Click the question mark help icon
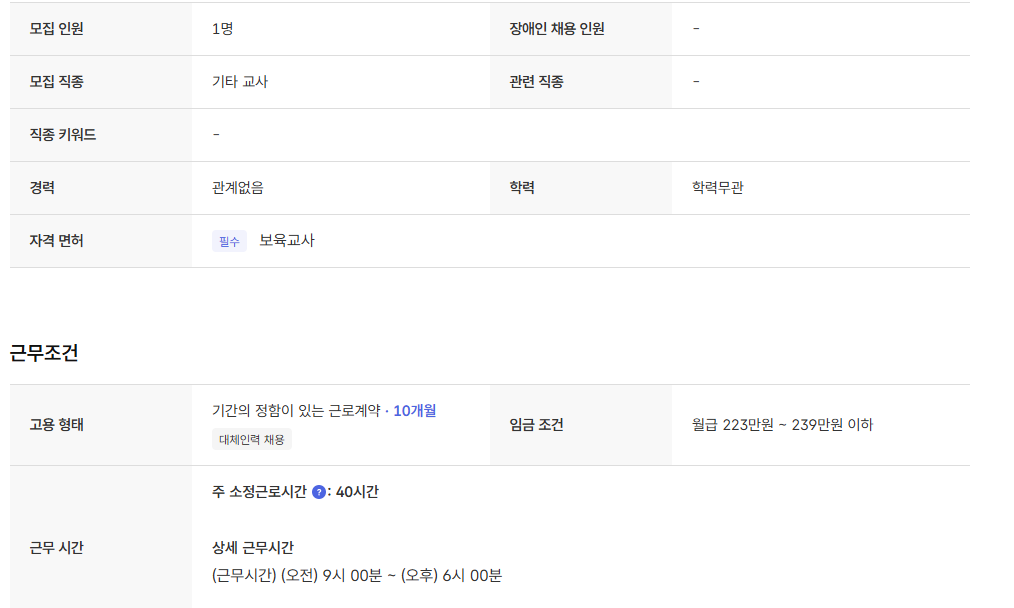Image resolution: width=1014 pixels, height=608 pixels. pyautogui.click(x=319, y=492)
